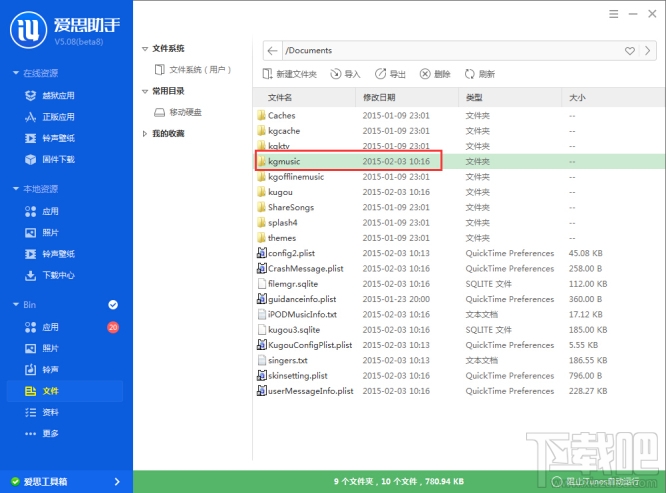Open download center (下载中心)

pyautogui.click(x=49, y=275)
